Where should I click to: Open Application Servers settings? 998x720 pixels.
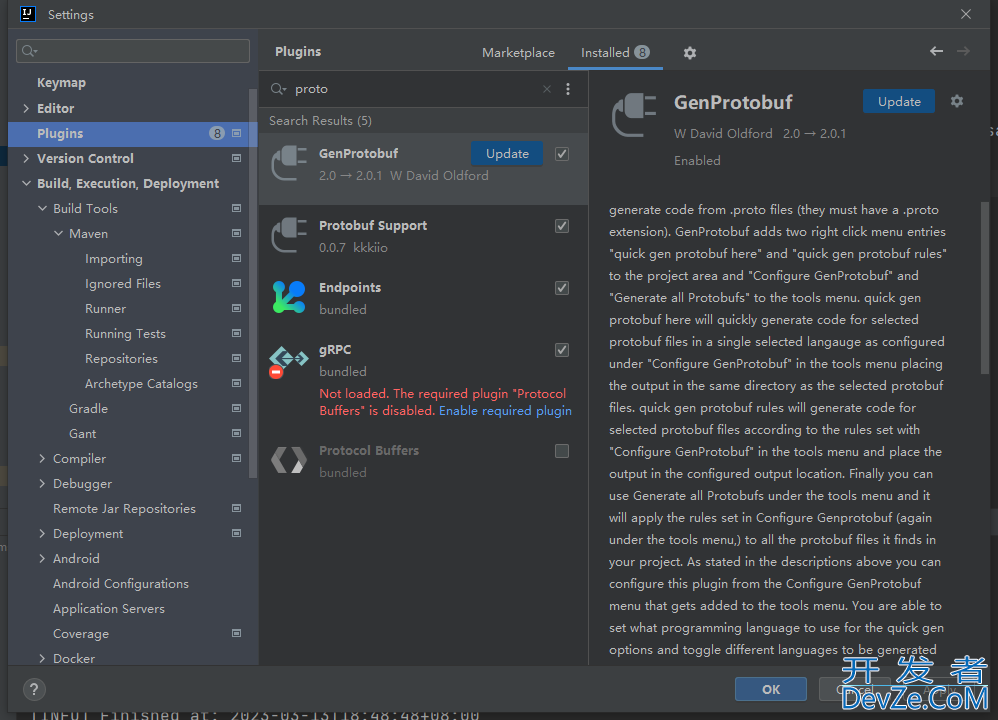click(x=109, y=609)
